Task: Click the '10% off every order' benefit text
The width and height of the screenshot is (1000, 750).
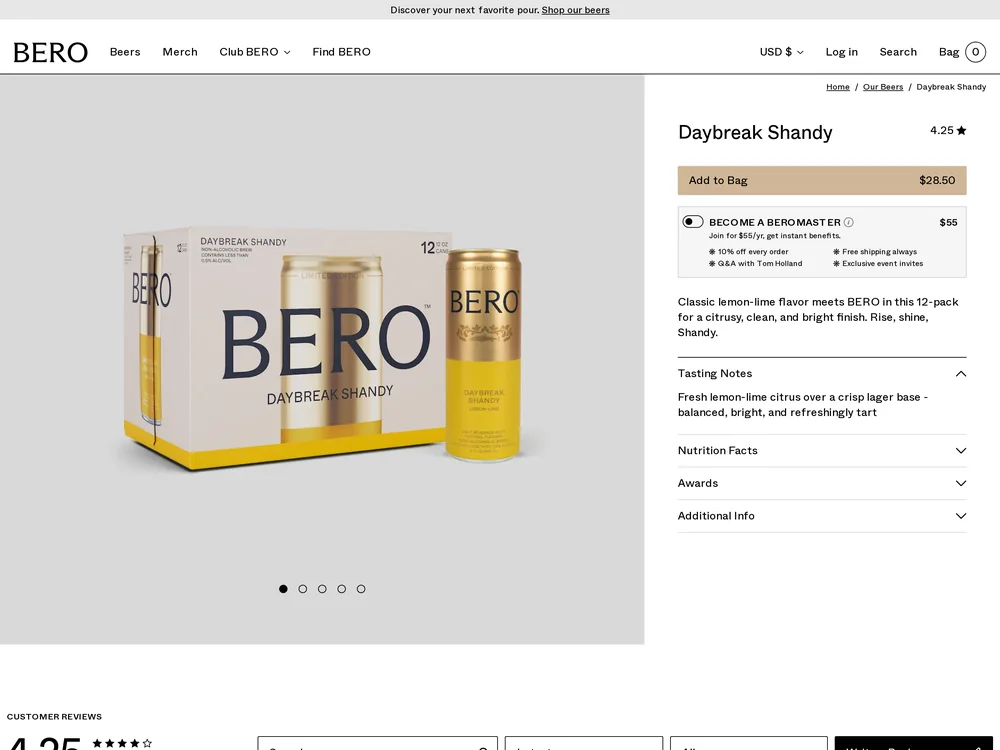Action: pyautogui.click(x=753, y=251)
